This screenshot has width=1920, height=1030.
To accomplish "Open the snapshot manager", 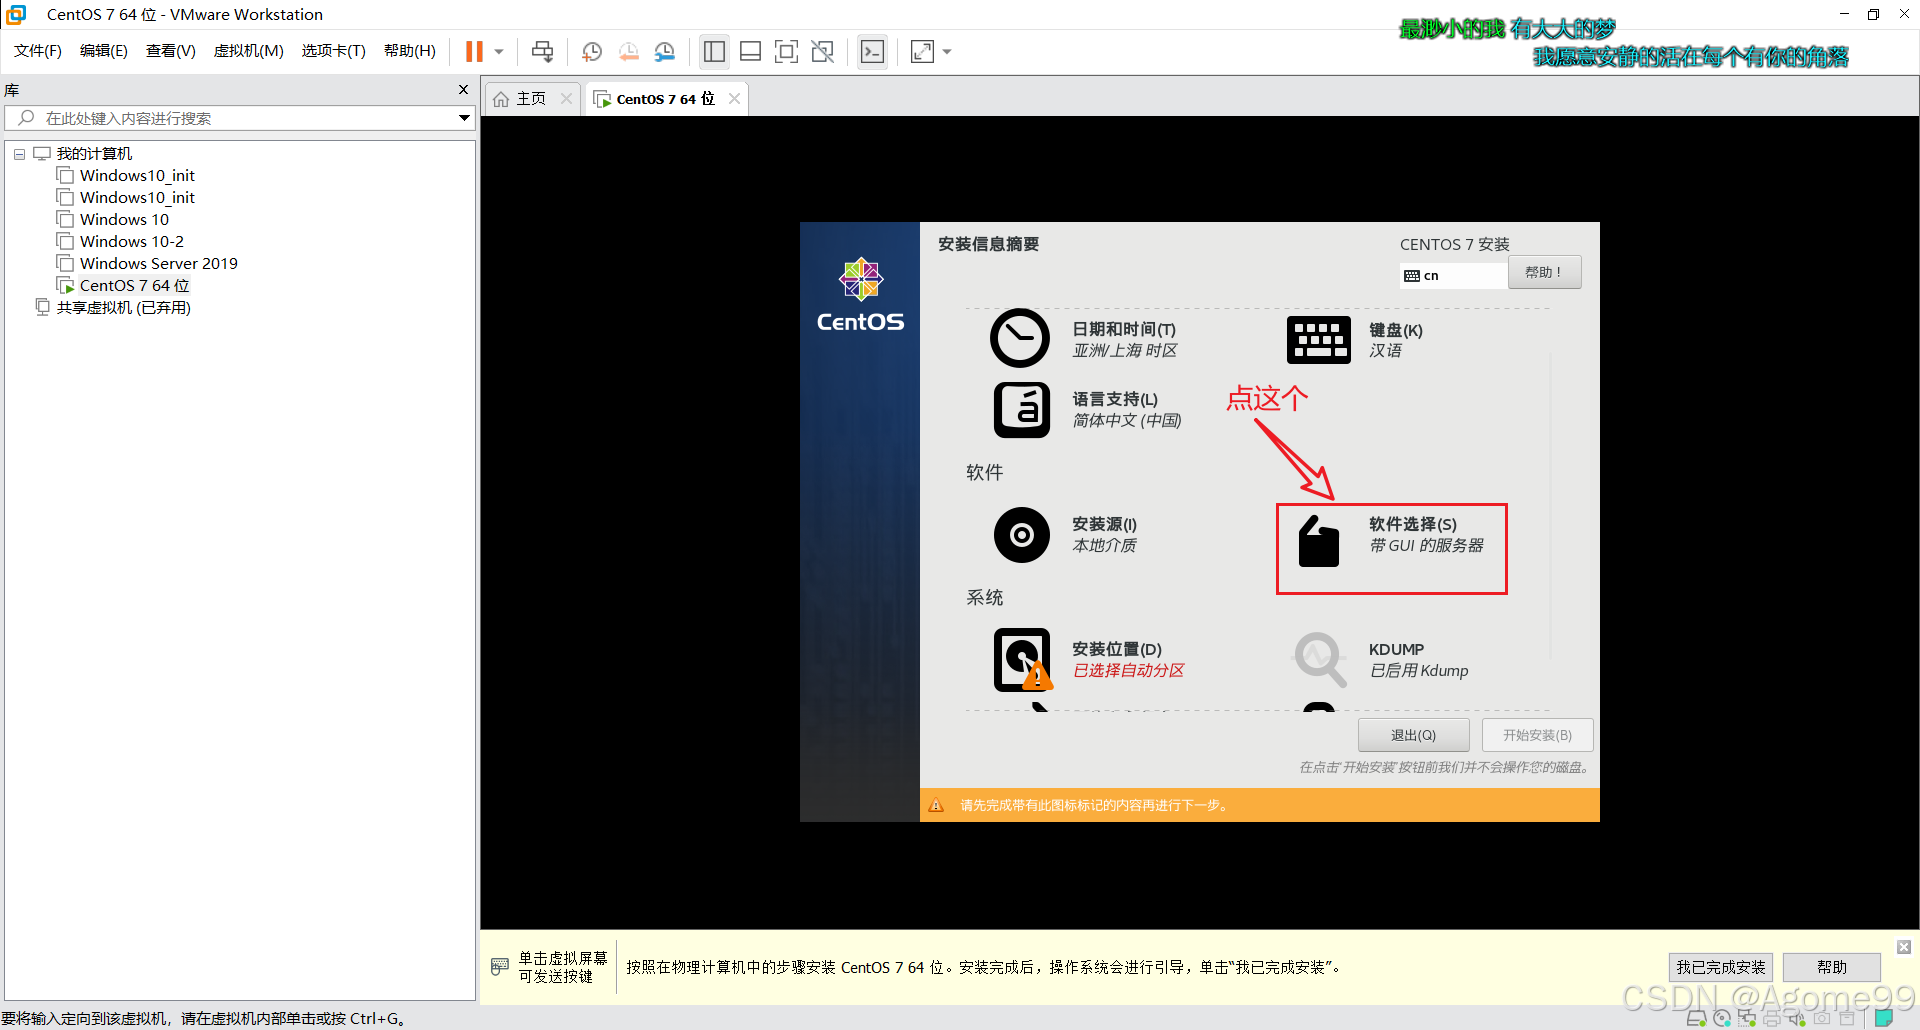I will click(x=665, y=51).
